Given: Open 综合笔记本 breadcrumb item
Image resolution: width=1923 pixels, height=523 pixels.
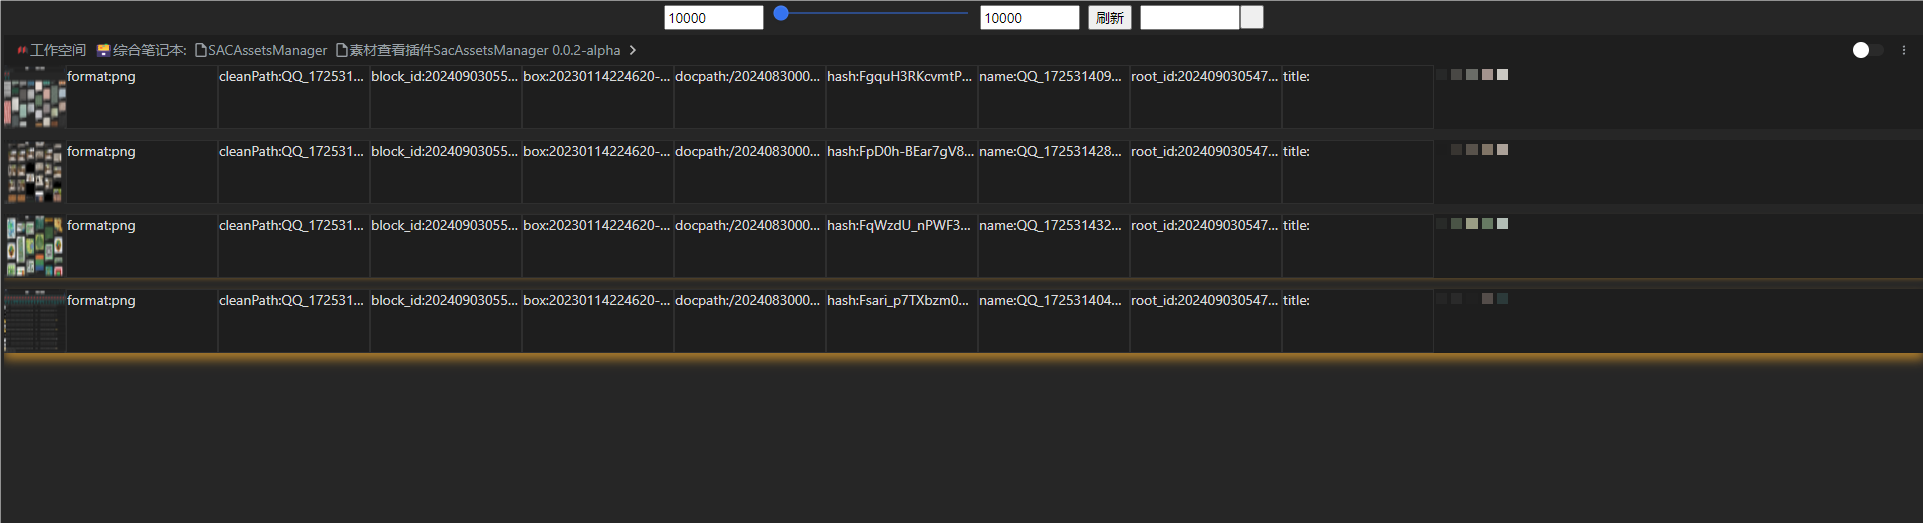Looking at the screenshot, I should click(149, 50).
